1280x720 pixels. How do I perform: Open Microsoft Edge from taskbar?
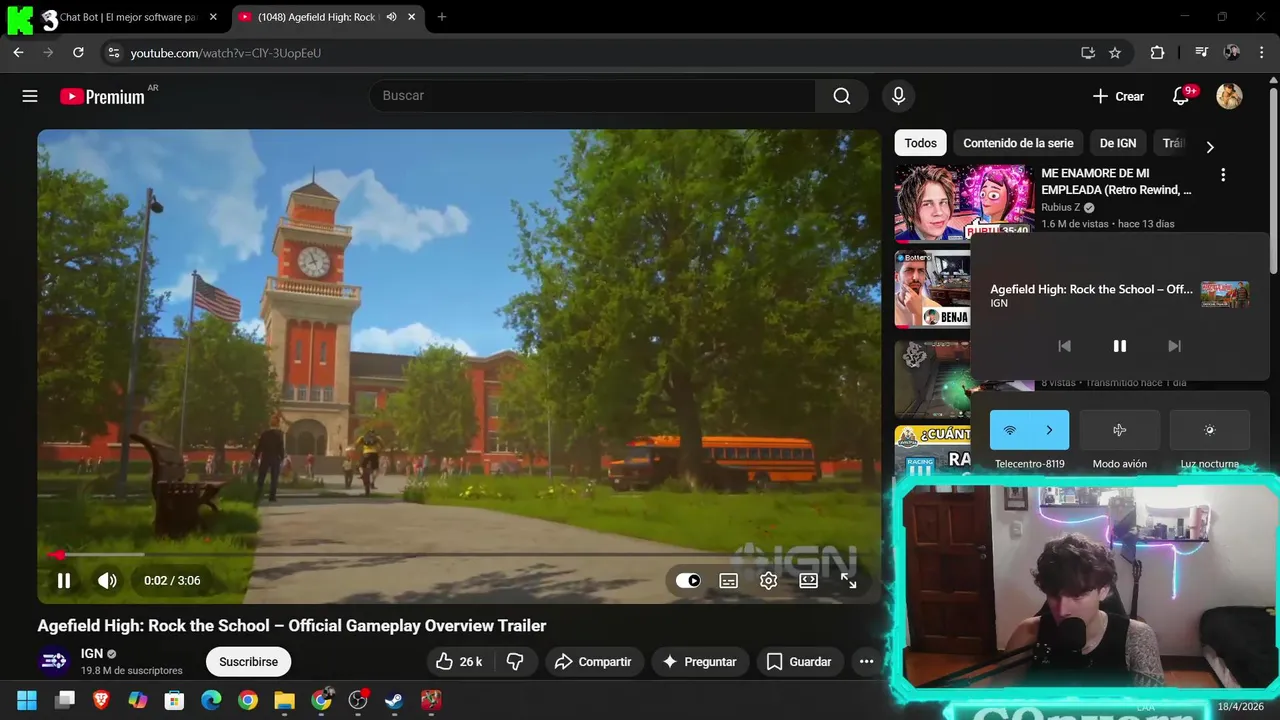(211, 700)
